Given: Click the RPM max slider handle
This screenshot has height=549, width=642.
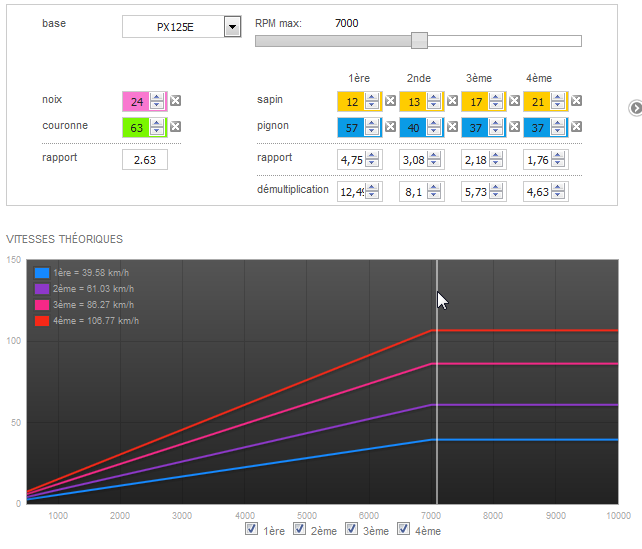Looking at the screenshot, I should (x=419, y=41).
